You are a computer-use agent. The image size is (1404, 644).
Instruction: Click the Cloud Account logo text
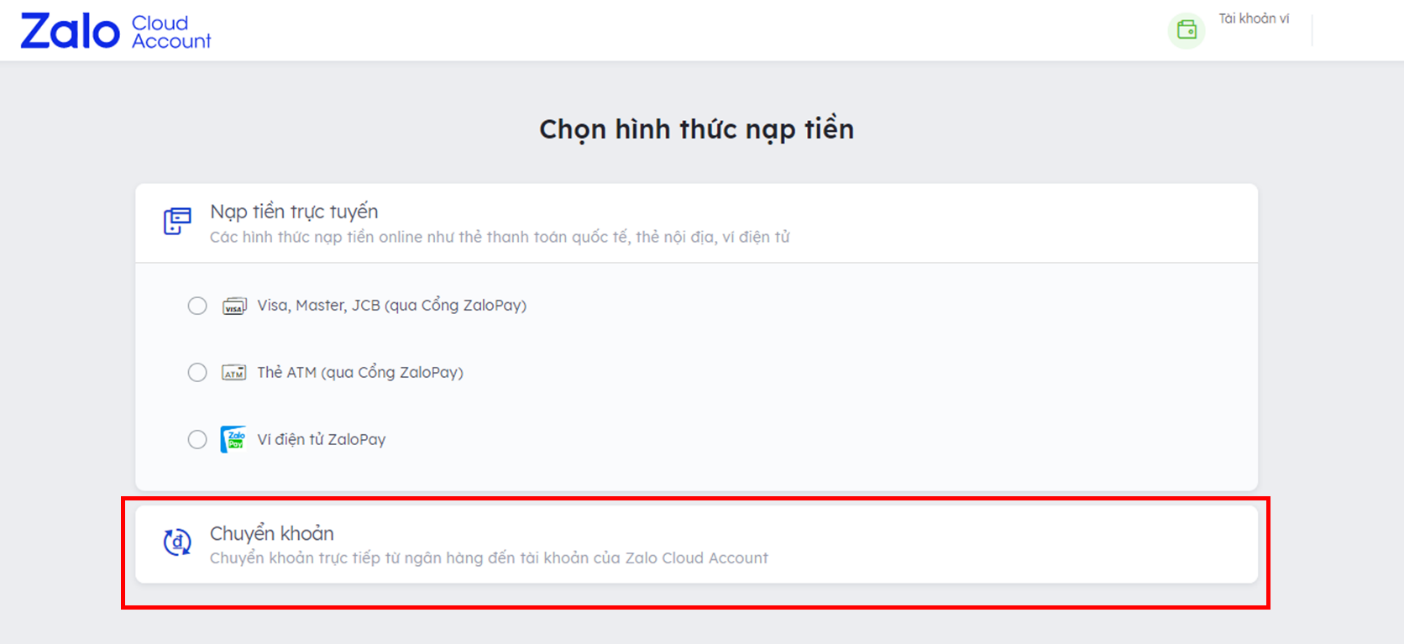[x=171, y=32]
